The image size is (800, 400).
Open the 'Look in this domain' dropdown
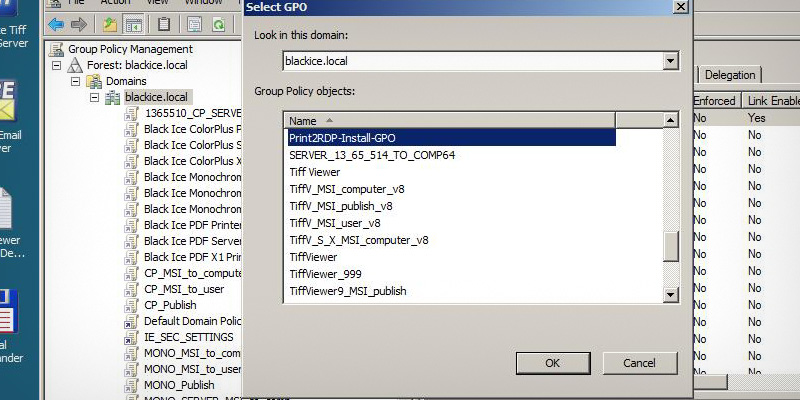pyautogui.click(x=671, y=61)
